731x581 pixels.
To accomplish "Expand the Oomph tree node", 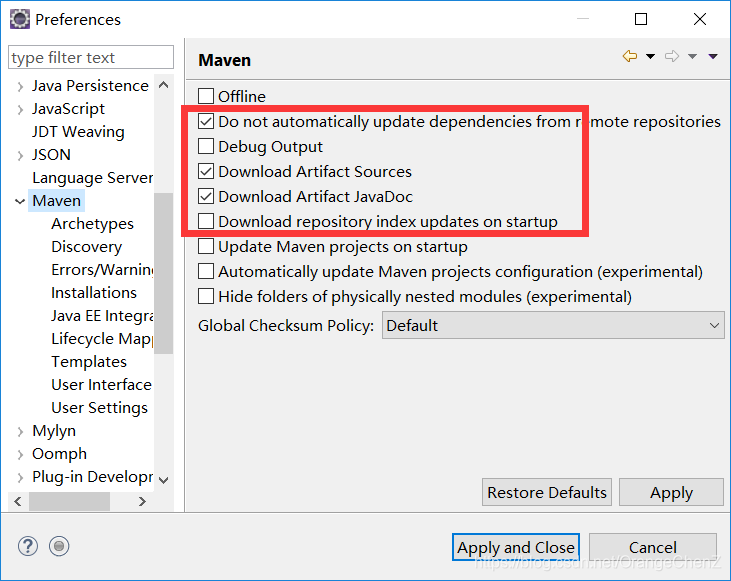I will 20,454.
